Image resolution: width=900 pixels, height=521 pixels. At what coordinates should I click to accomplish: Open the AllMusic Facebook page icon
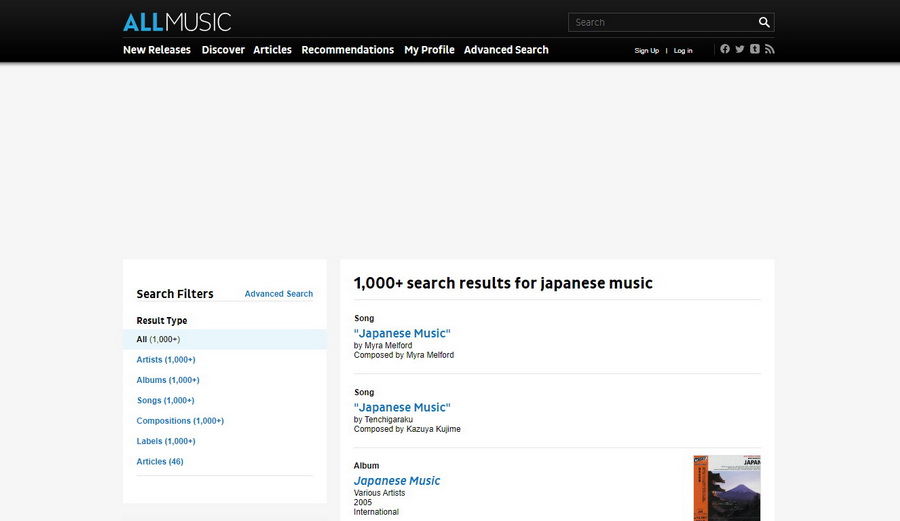(x=725, y=49)
